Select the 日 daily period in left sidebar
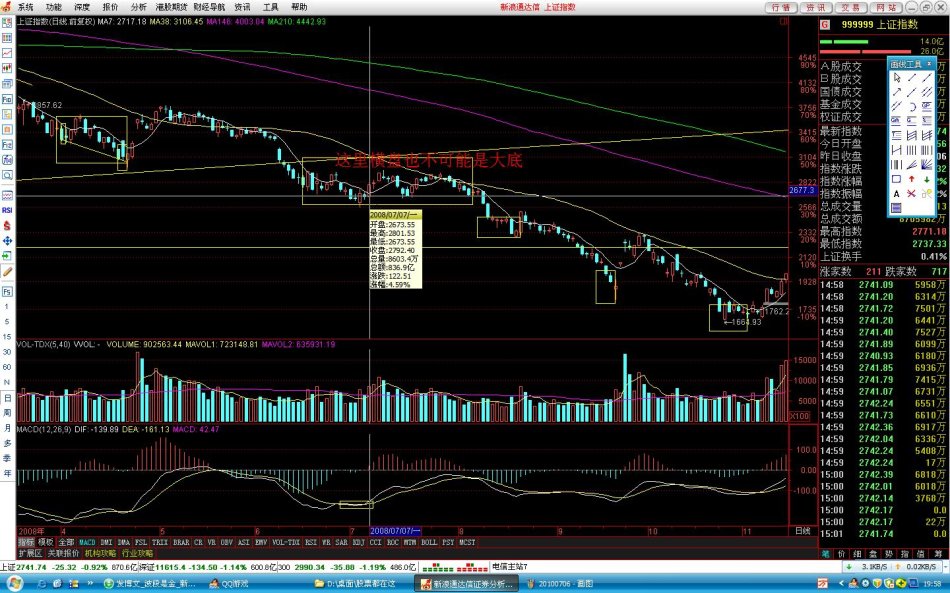 (7, 398)
